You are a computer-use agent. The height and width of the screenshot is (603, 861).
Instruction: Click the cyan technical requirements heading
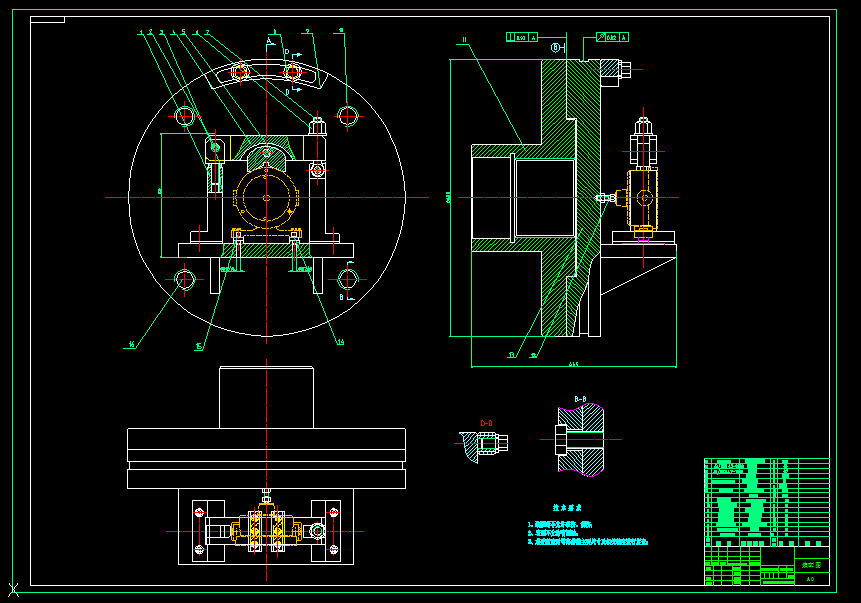pos(567,508)
